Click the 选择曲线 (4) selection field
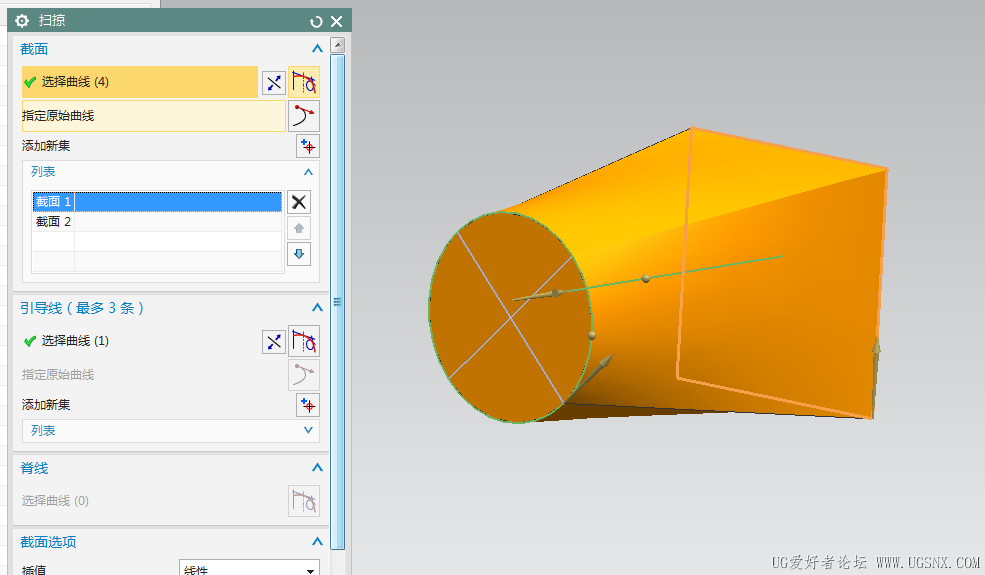 140,82
